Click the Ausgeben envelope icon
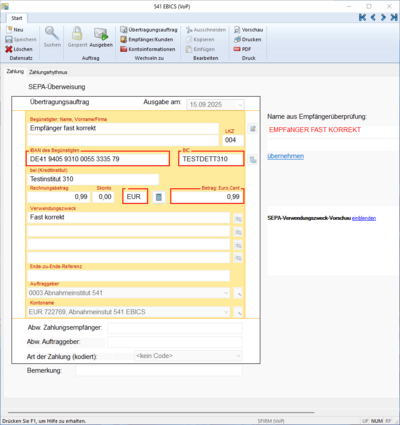 coord(101,33)
